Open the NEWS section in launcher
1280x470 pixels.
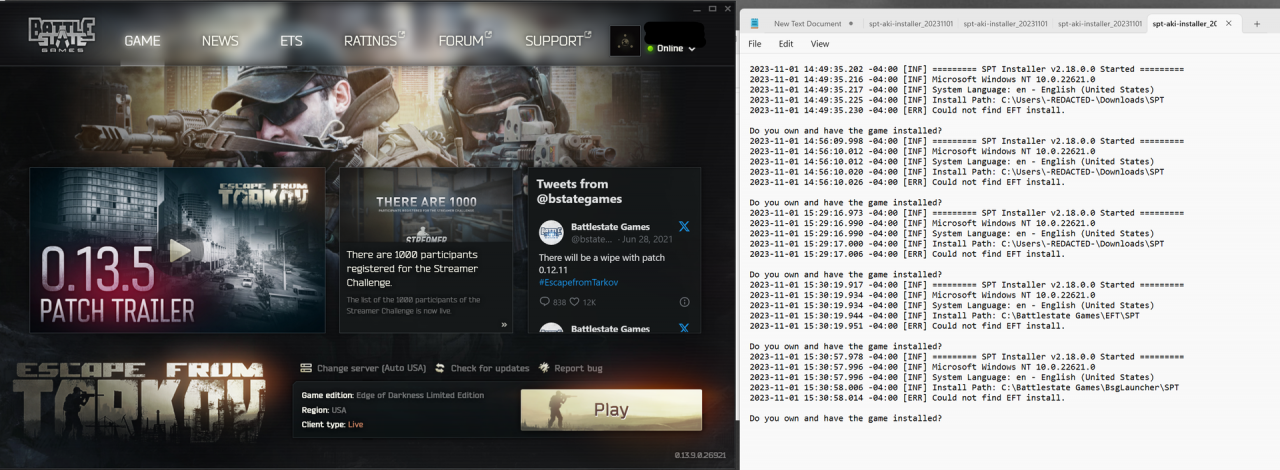(220, 41)
